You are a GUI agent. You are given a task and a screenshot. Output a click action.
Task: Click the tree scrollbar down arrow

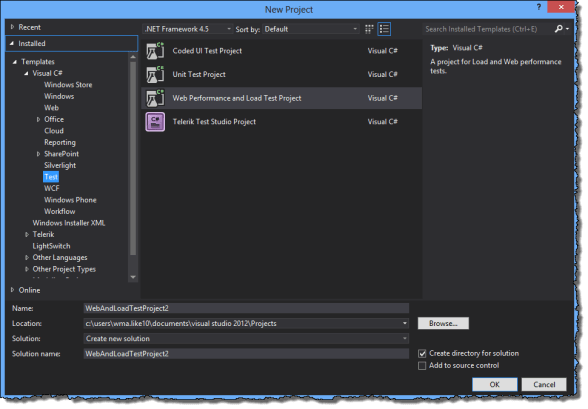pos(133,277)
